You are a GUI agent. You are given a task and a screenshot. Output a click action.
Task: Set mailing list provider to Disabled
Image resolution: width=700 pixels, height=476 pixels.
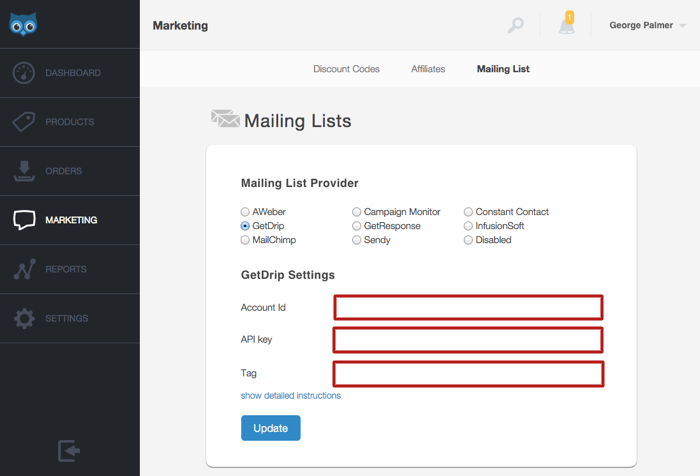[468, 240]
